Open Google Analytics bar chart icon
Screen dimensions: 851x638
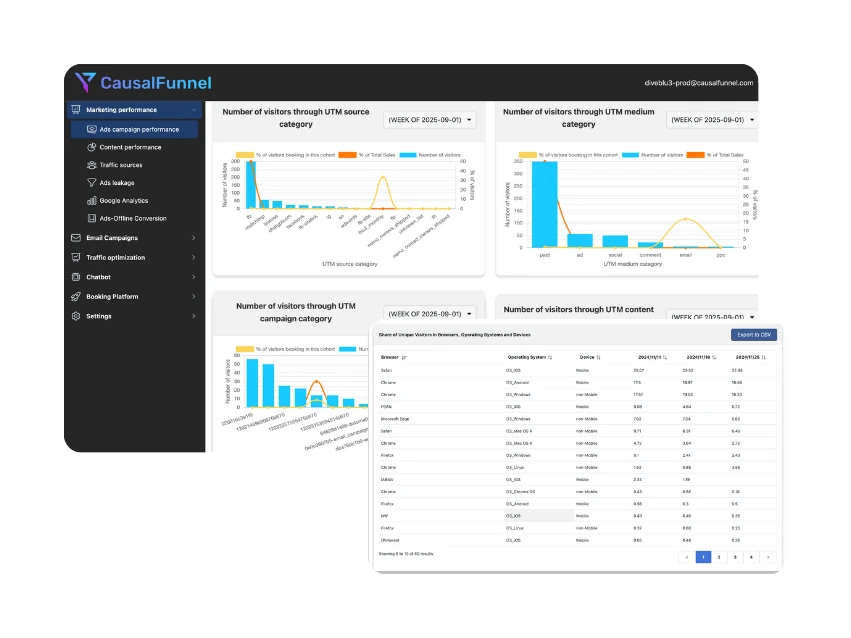(91, 201)
